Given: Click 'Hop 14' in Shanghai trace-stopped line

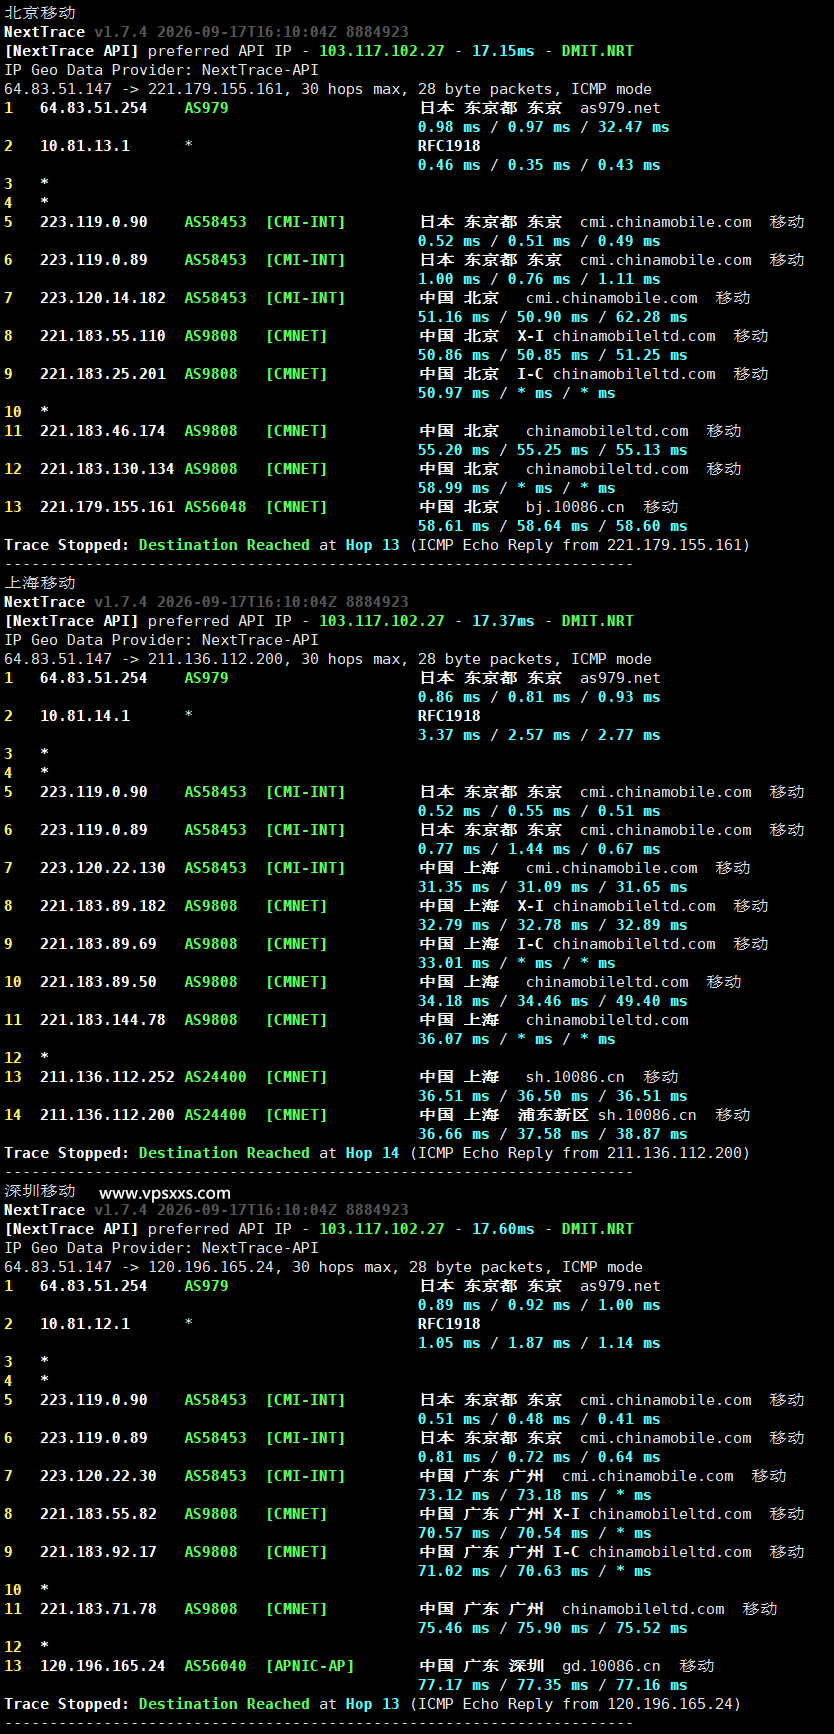Looking at the screenshot, I should tap(373, 1153).
